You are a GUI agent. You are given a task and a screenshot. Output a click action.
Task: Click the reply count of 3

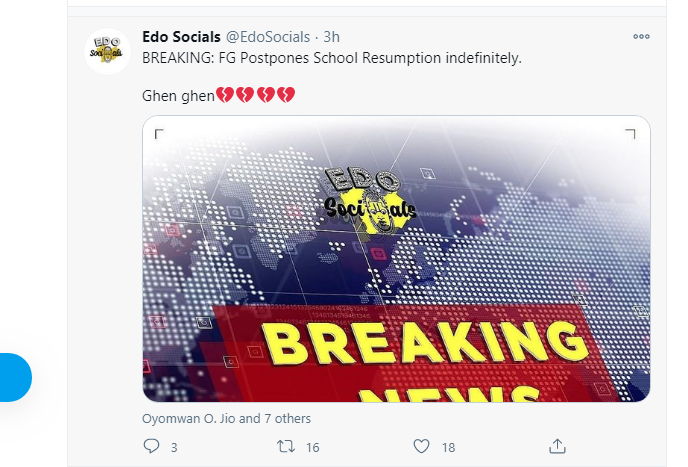(174, 447)
